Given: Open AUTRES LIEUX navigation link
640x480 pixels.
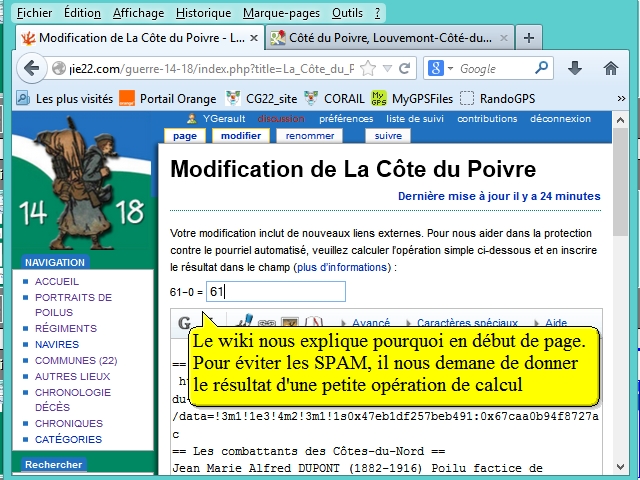Looking at the screenshot, I should click(73, 376).
